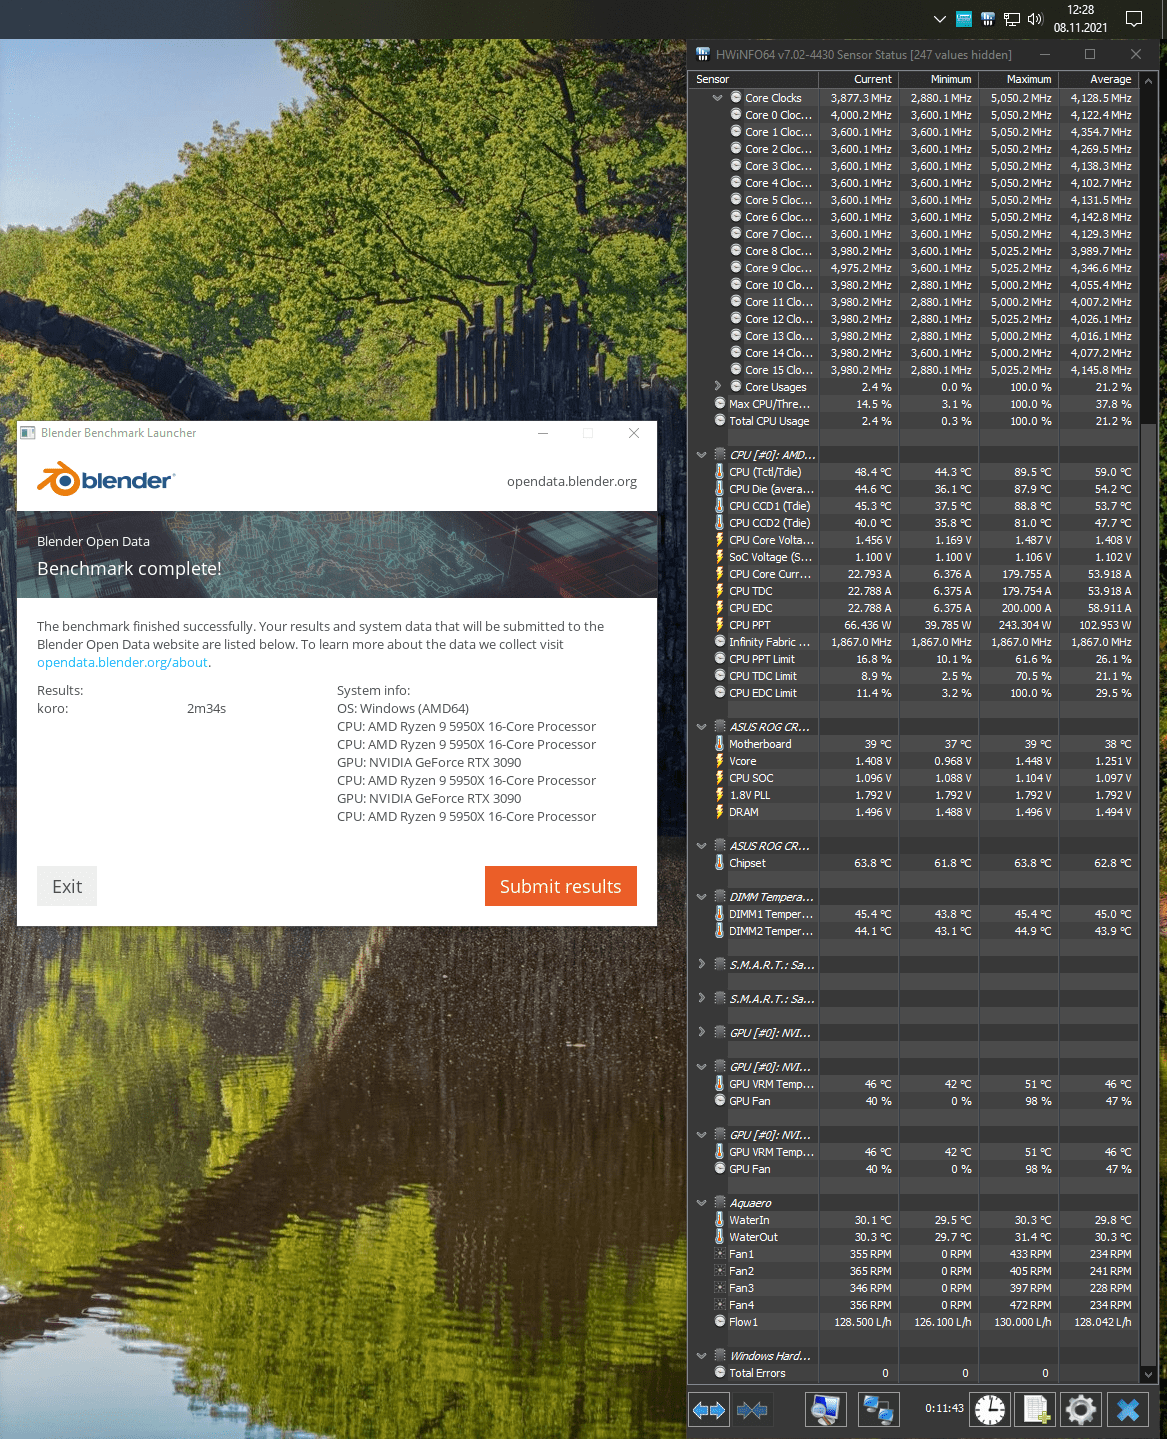Click the Average column header
The width and height of the screenshot is (1167, 1439).
point(1098,79)
